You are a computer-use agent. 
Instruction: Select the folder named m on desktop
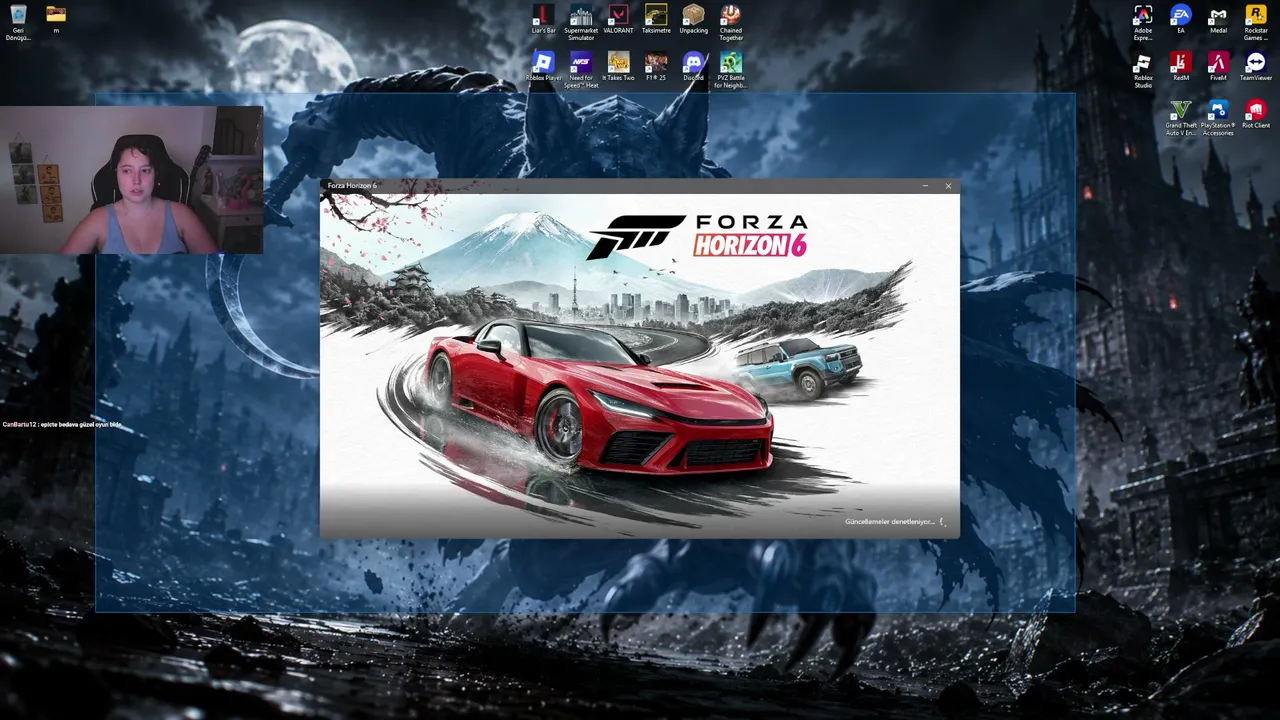click(x=56, y=19)
